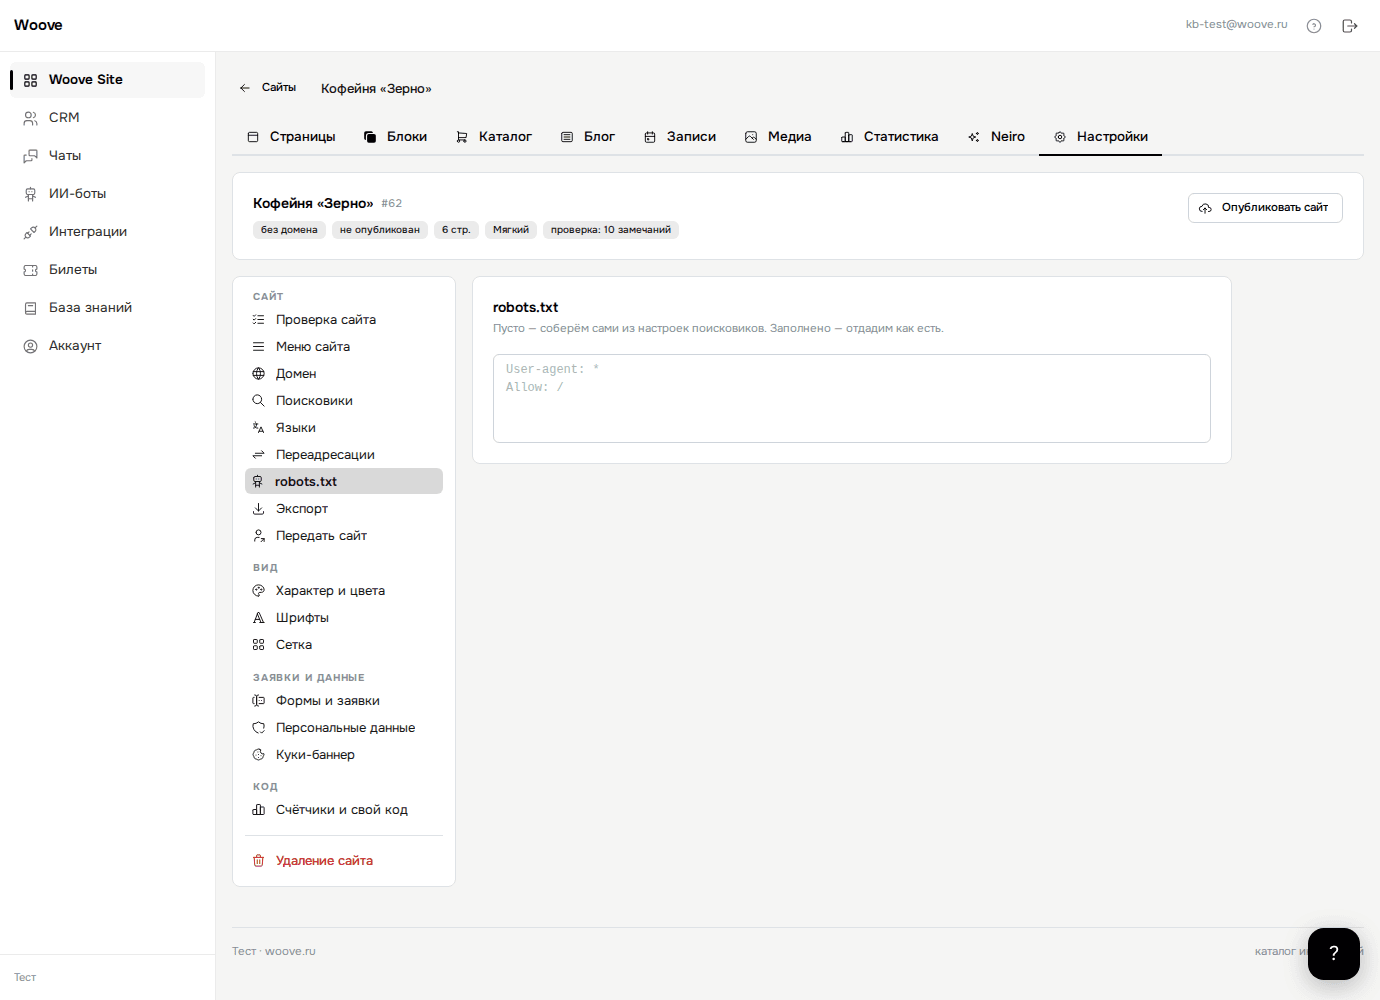Viewport: 1380px width, 1000px height.
Task: Open Билеты section
Action: click(107, 270)
